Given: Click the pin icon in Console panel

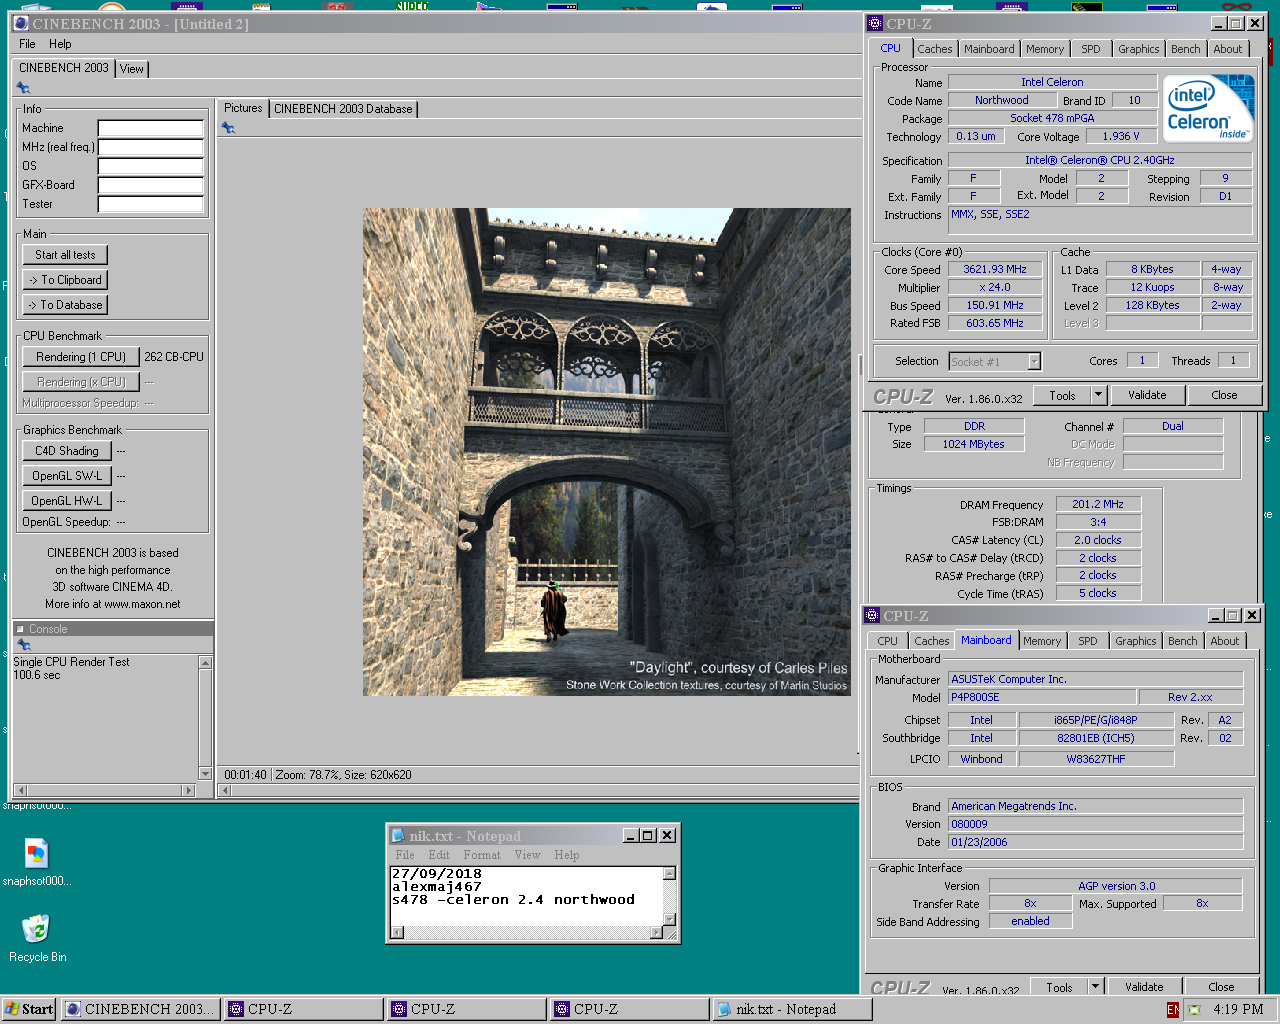Looking at the screenshot, I should pos(24,646).
